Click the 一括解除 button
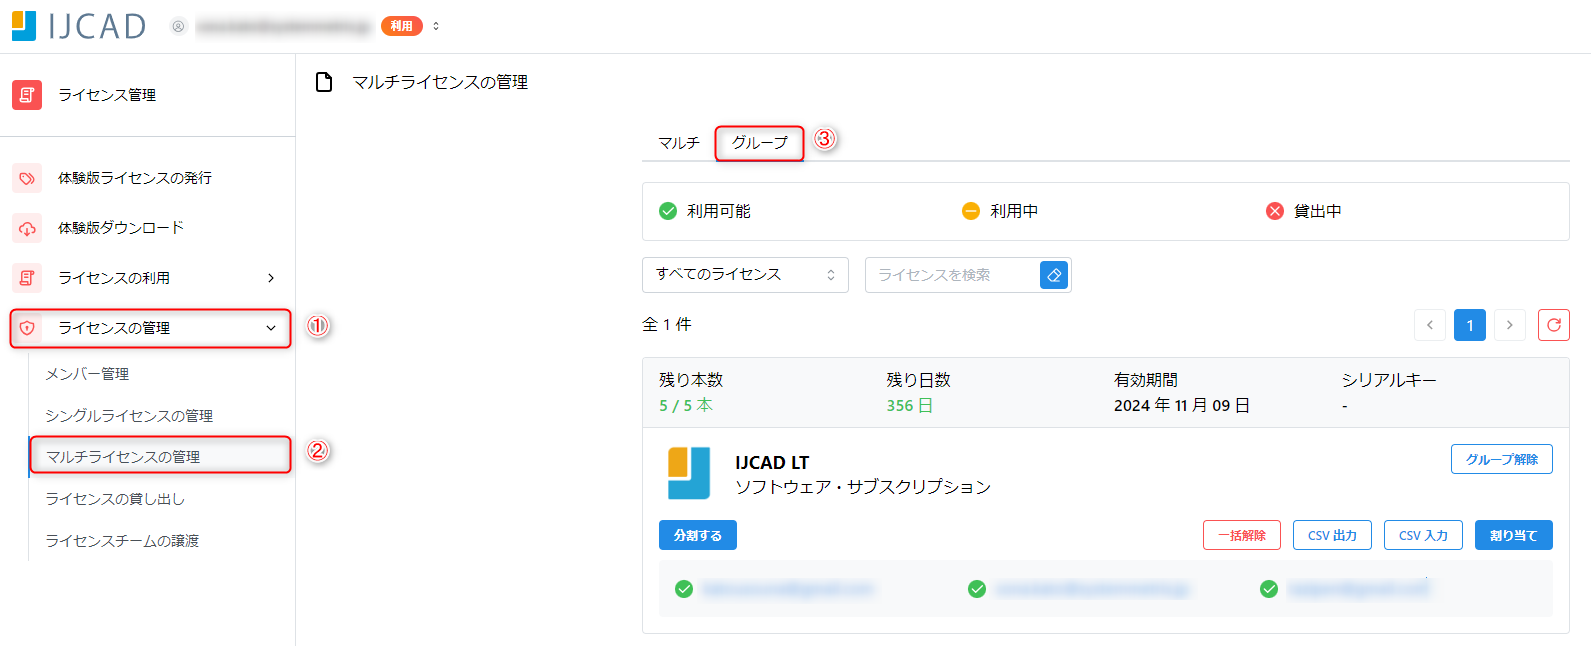Viewport: 1591px width, 646px height. [x=1242, y=535]
